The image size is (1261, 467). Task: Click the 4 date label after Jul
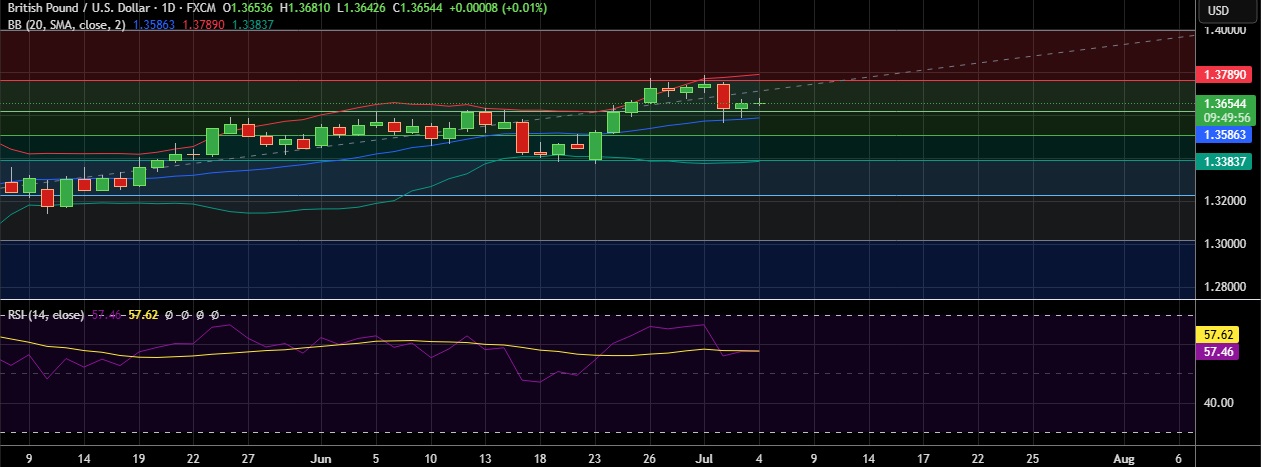click(761, 457)
